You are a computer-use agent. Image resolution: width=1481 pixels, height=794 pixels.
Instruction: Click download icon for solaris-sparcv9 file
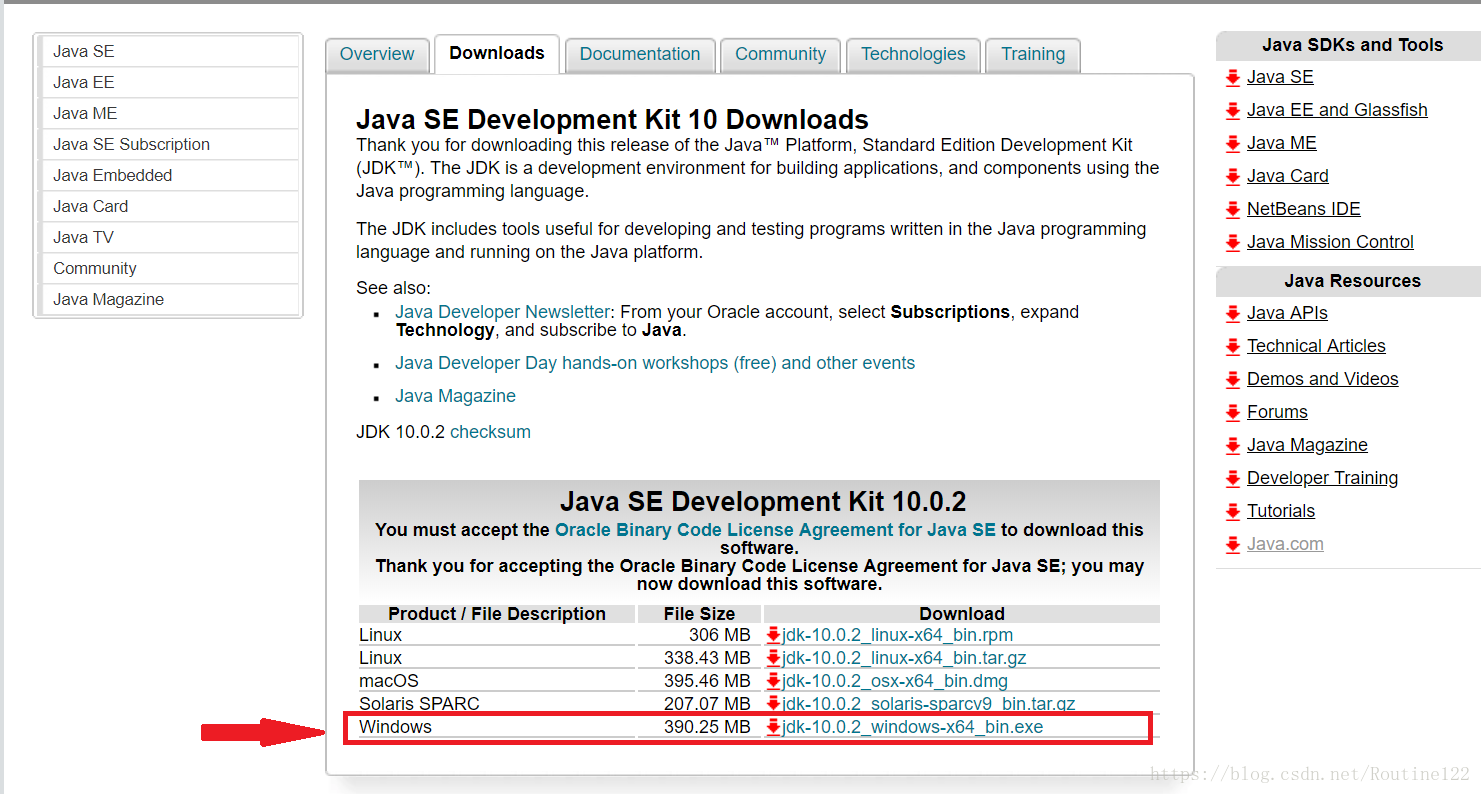pyautogui.click(x=773, y=704)
